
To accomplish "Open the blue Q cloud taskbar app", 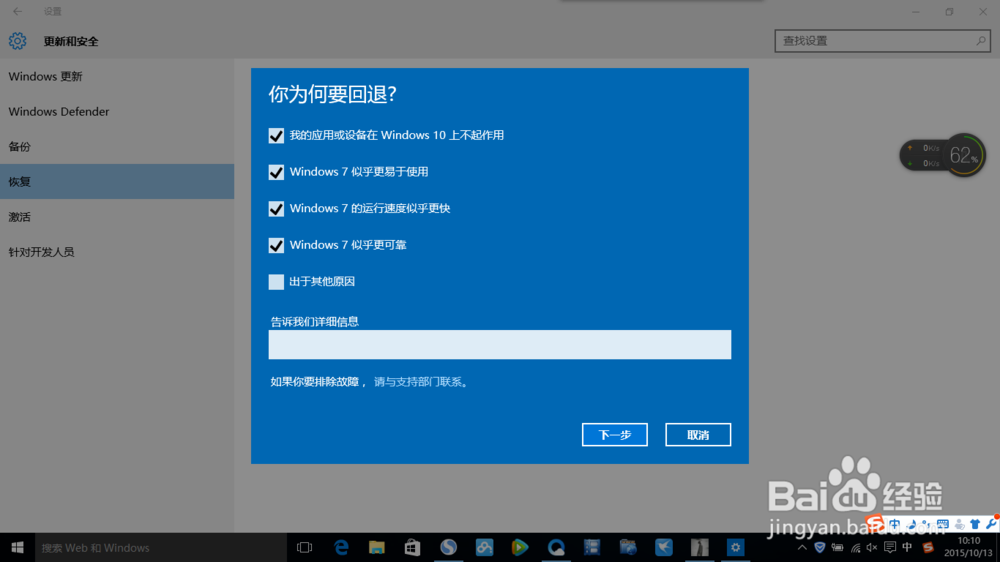I will coord(556,548).
